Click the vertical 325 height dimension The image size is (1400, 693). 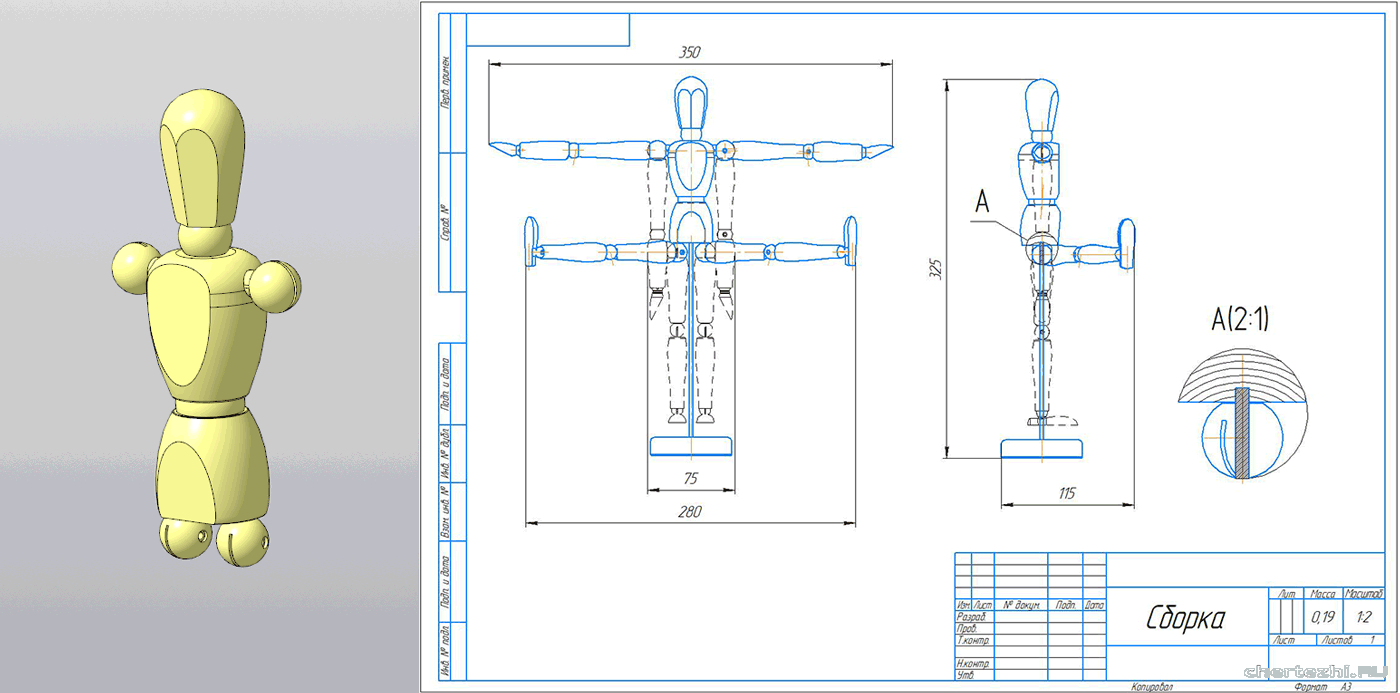coord(933,270)
